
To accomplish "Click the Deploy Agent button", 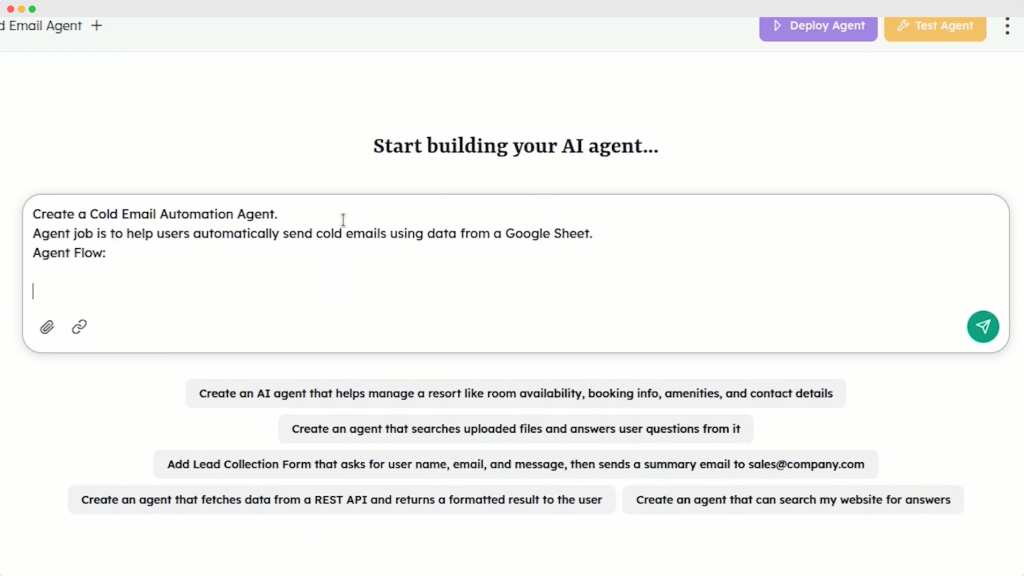I will coord(818,26).
